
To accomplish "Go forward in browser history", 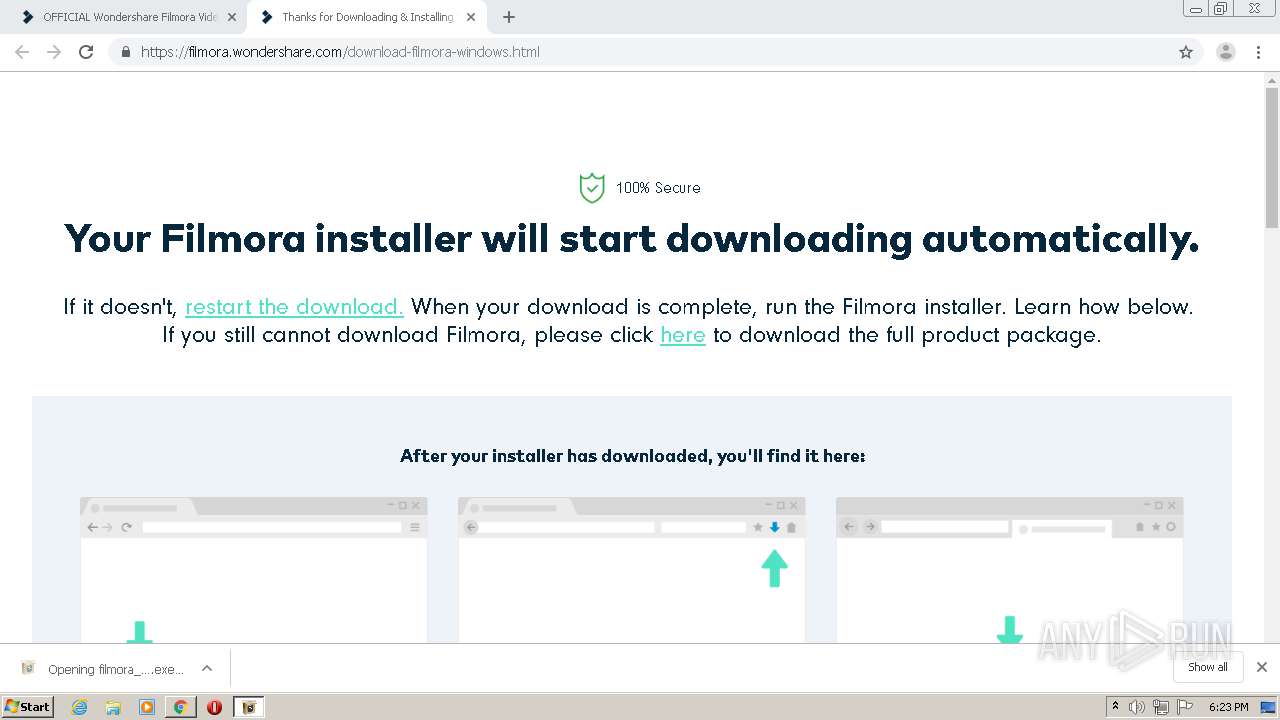I will coord(54,52).
